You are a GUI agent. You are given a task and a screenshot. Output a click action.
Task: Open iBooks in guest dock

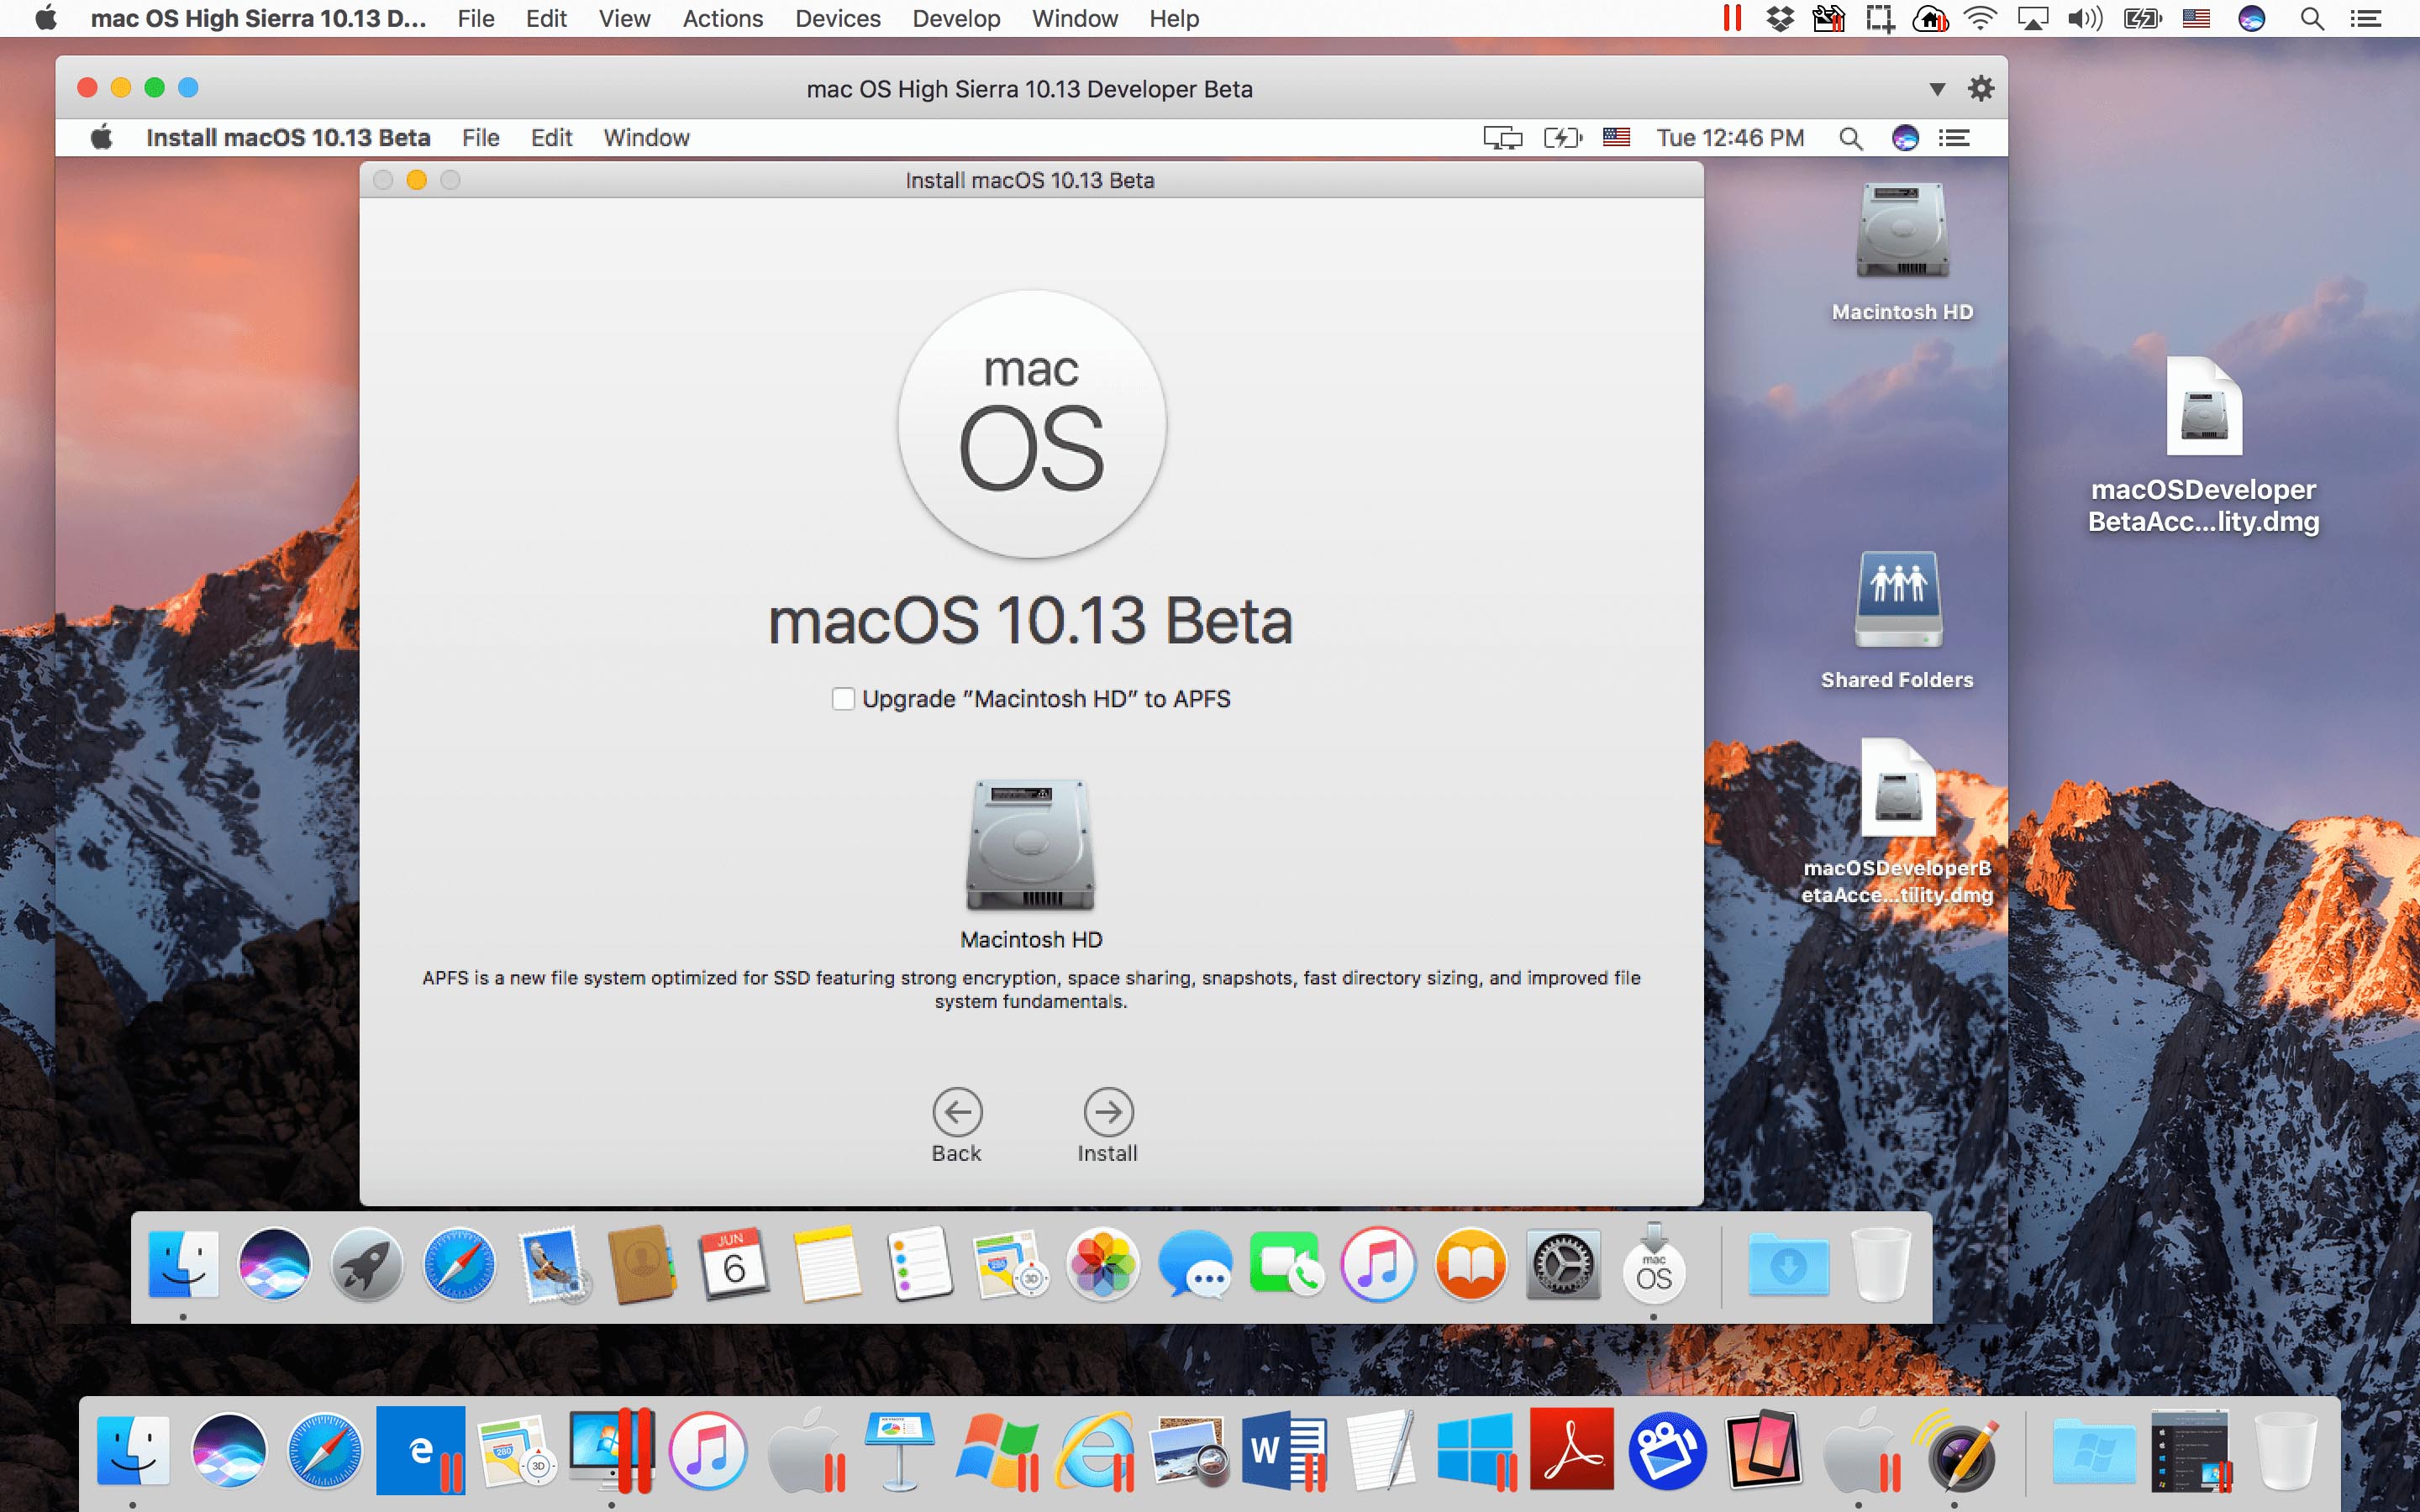(x=1470, y=1265)
